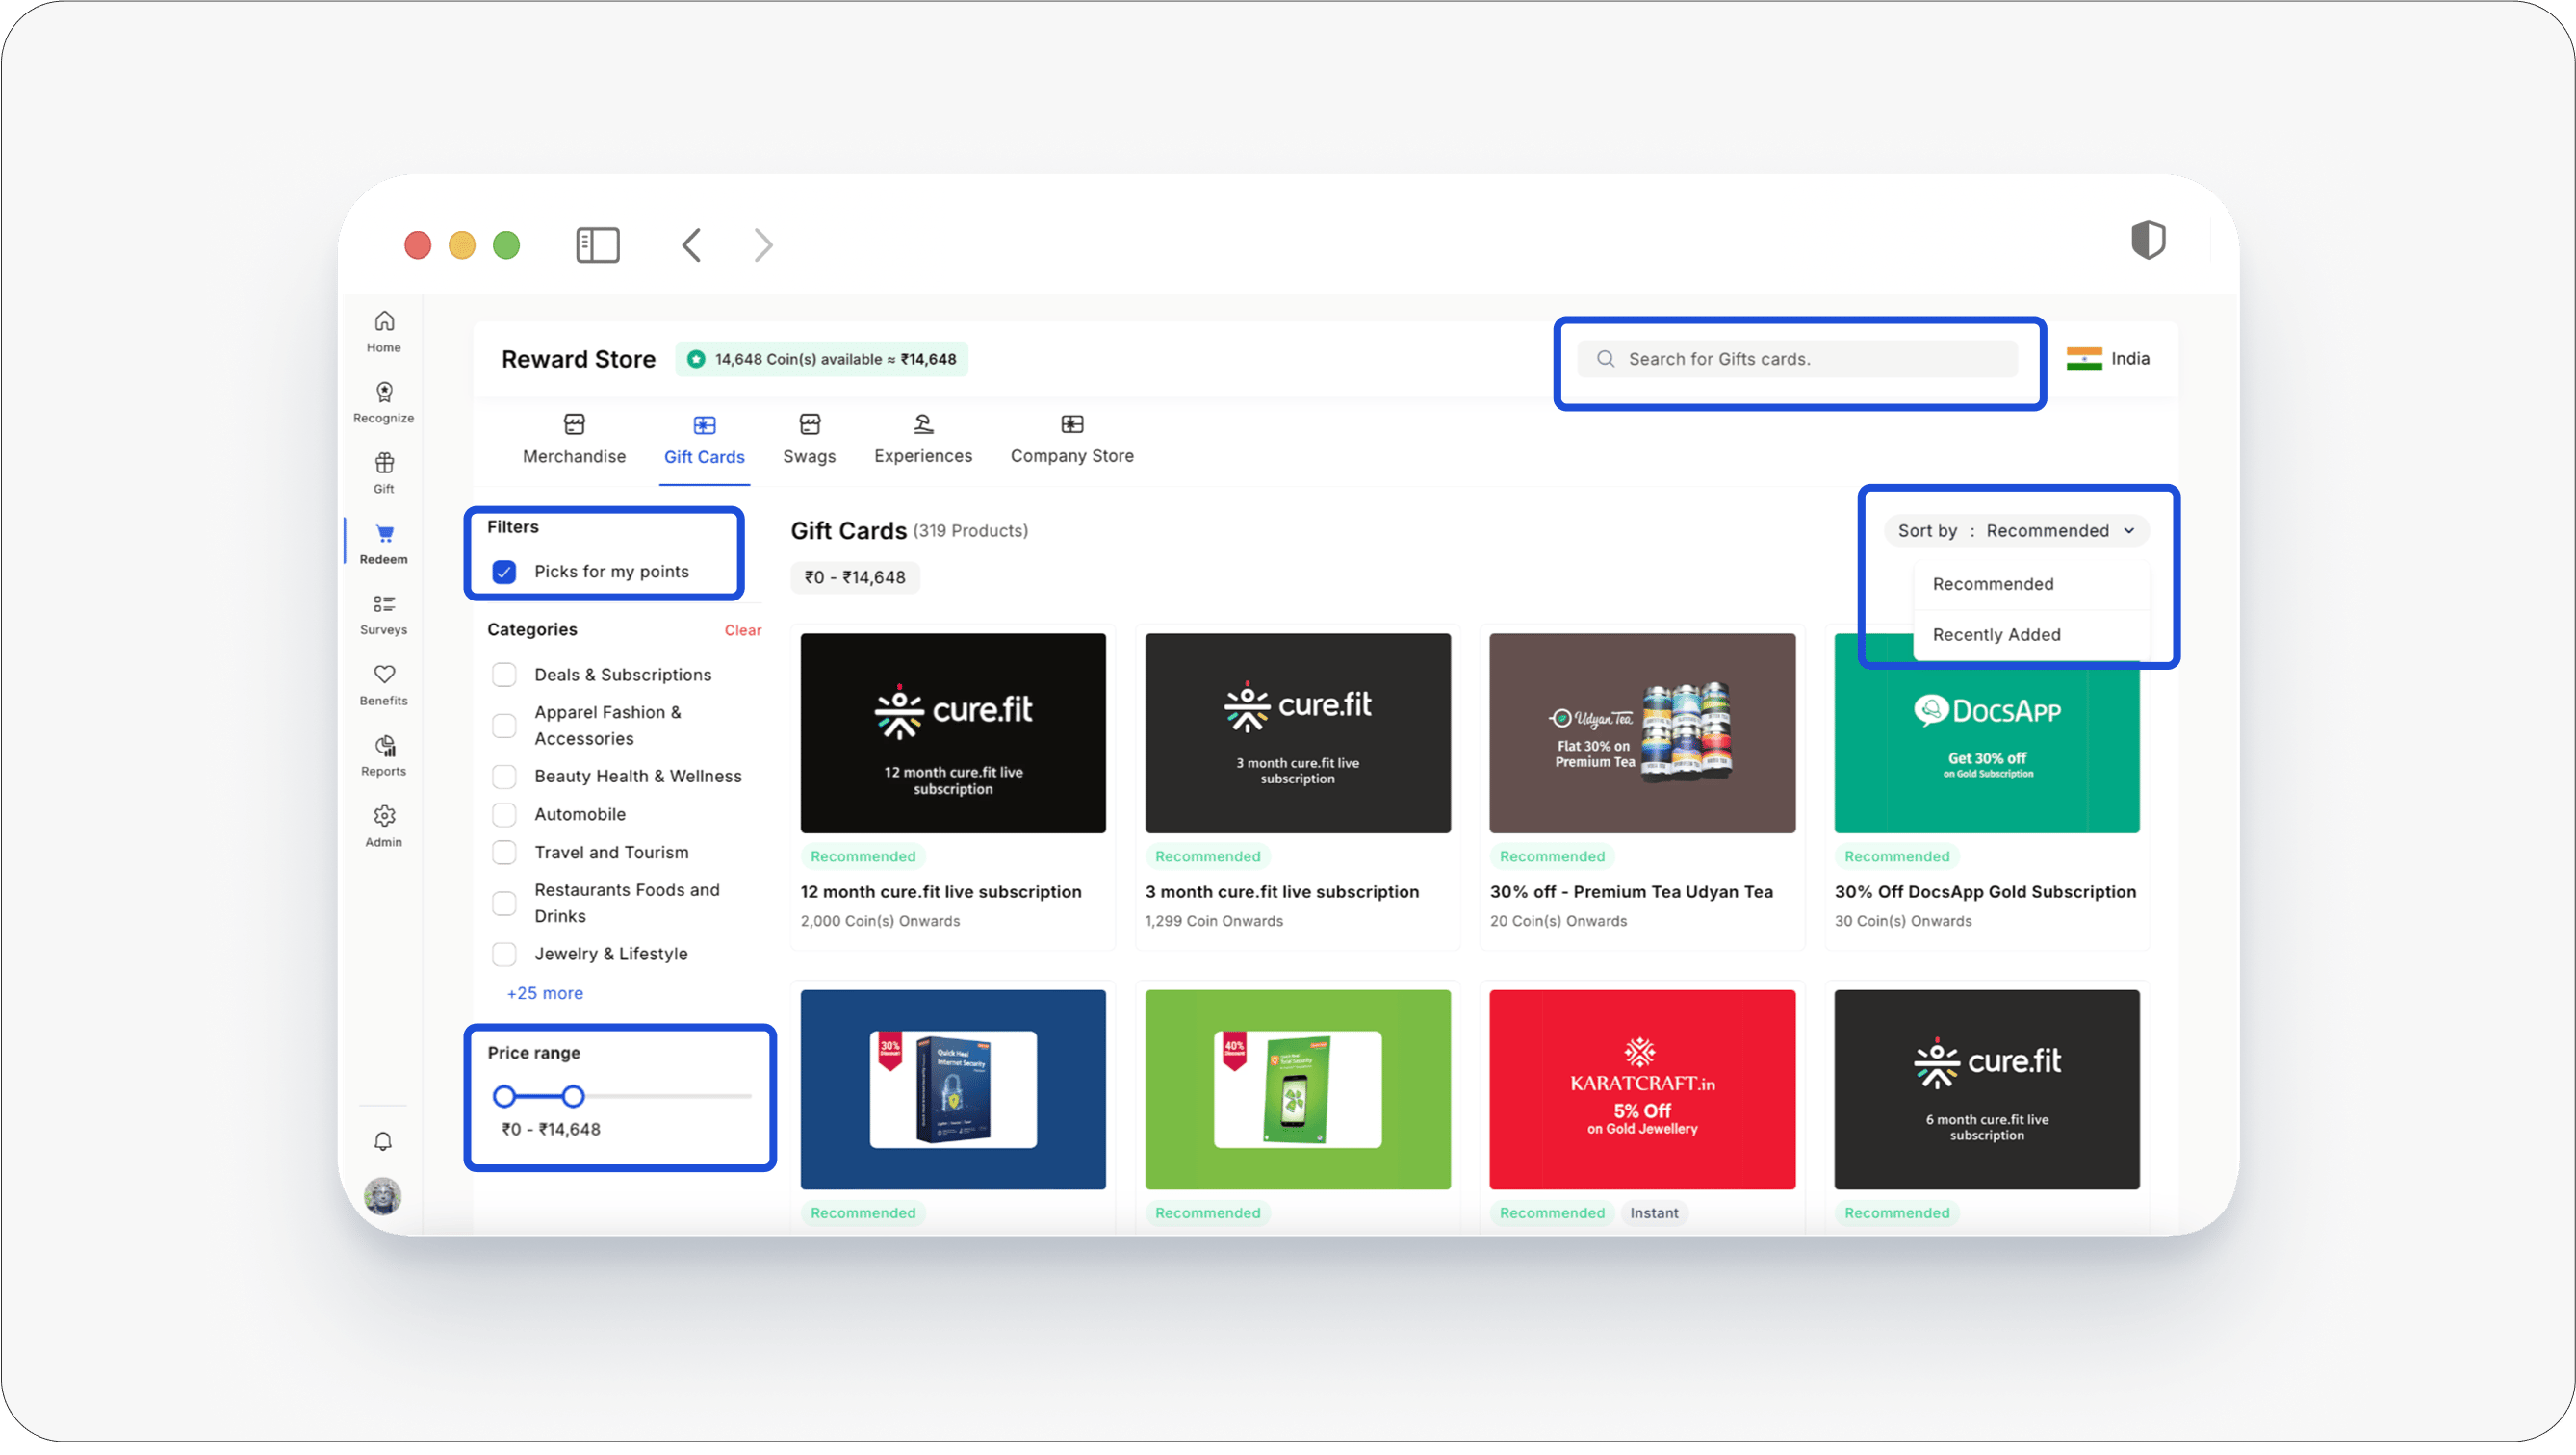Click the ₹0 - ₹14,648 price filter chip
The width and height of the screenshot is (2576, 1455).
[854, 577]
